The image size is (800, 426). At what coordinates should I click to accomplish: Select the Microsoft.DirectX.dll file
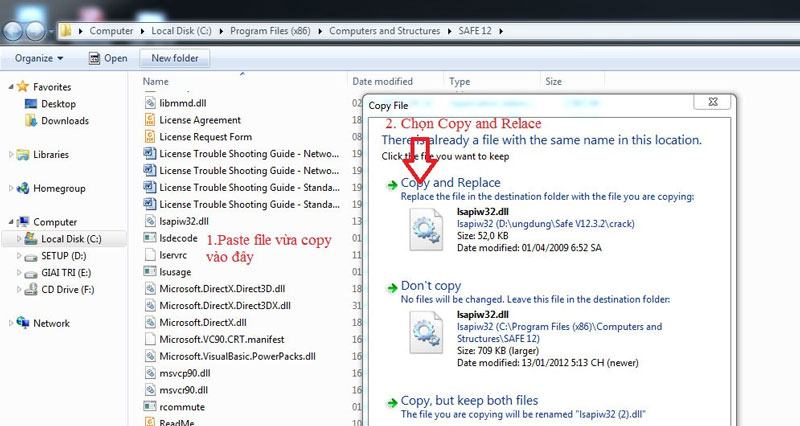tap(203, 322)
